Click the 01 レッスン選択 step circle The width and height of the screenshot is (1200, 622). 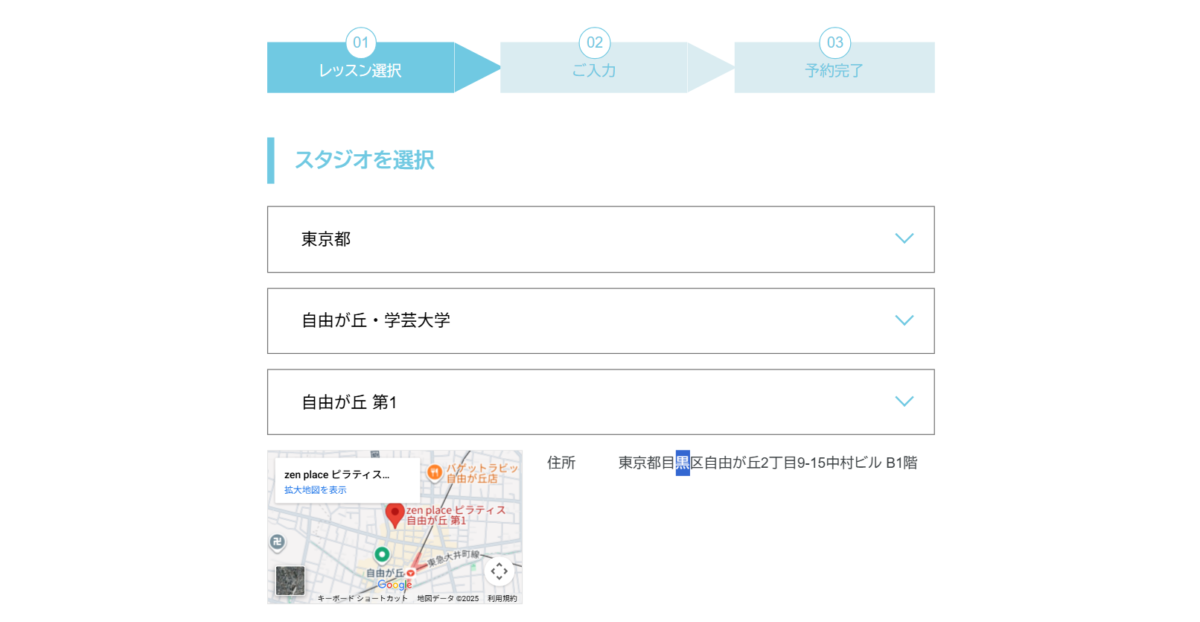coord(360,42)
